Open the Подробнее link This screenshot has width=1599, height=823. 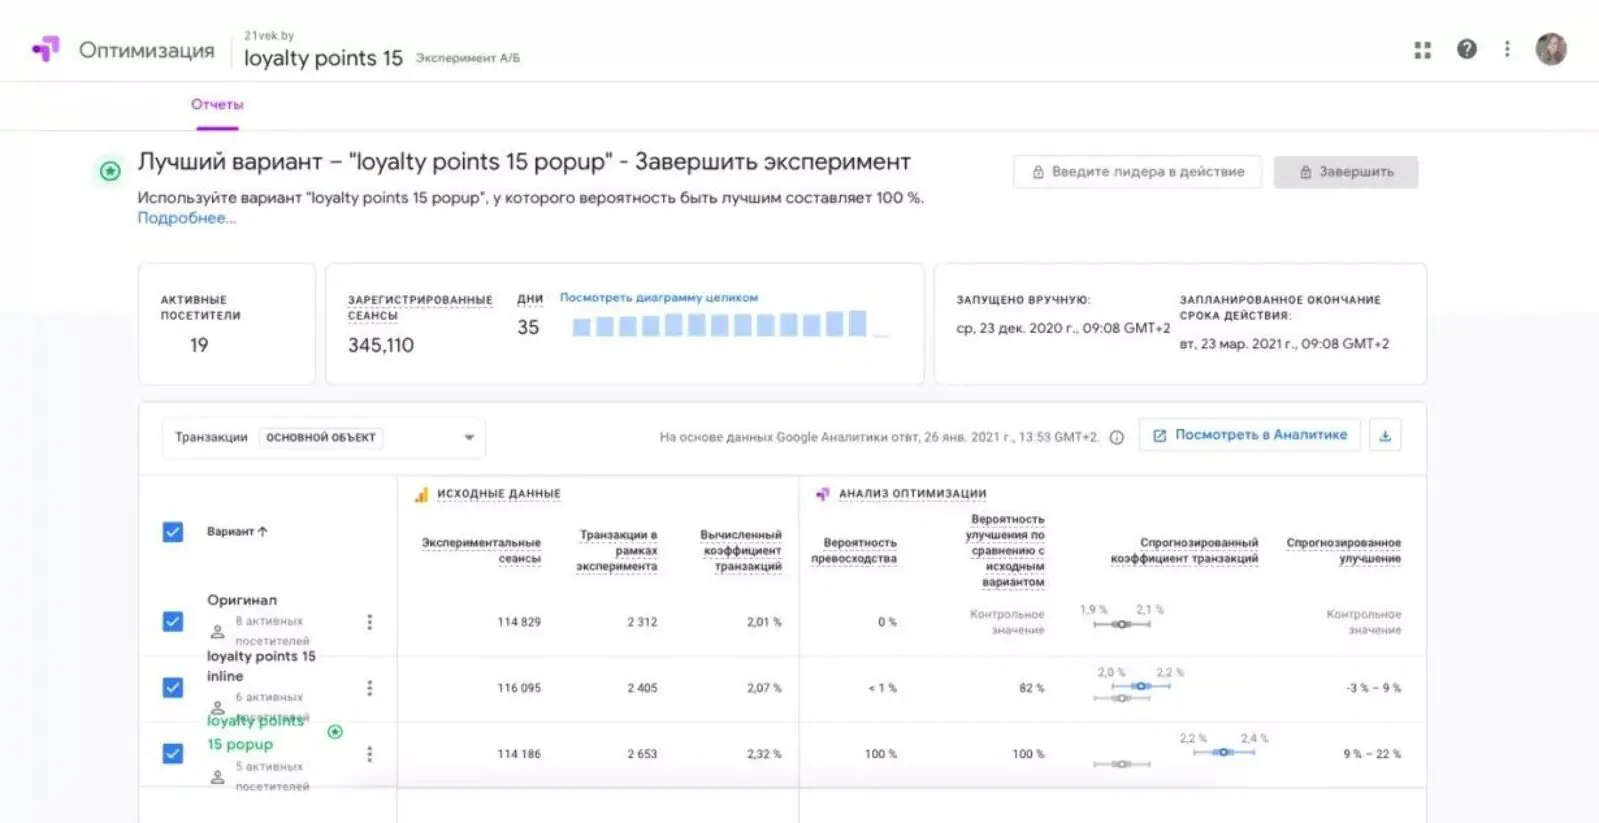tap(186, 218)
